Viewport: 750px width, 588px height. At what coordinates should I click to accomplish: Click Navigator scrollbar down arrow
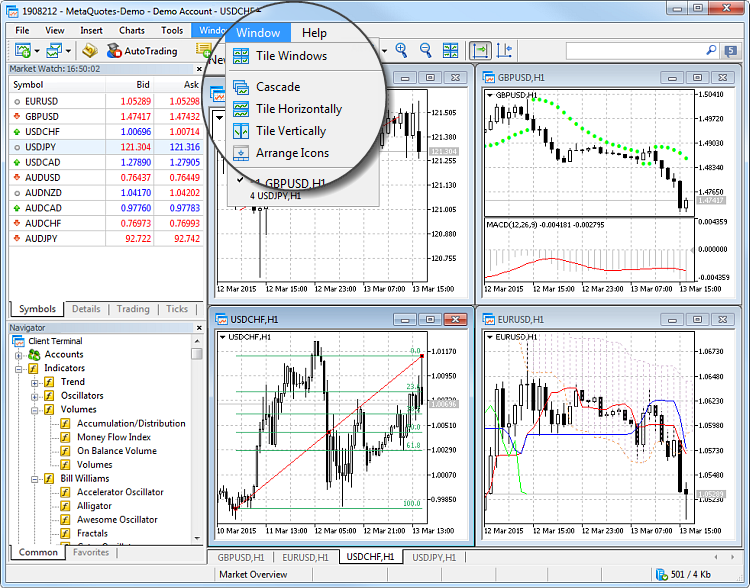coord(197,539)
